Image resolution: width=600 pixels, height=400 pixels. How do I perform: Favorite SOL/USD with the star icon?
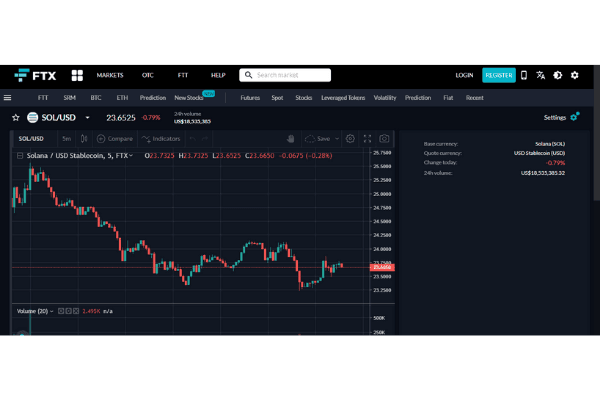[x=15, y=117]
